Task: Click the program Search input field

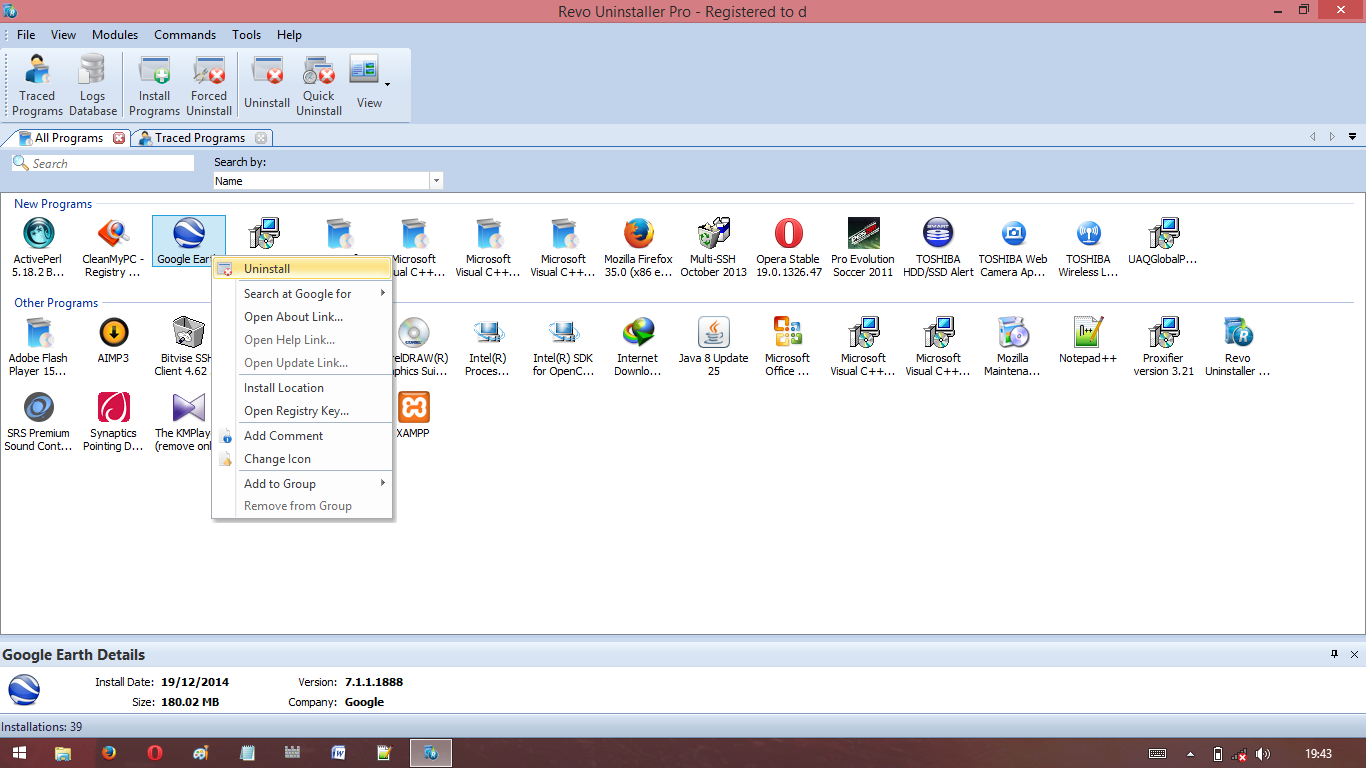Action: [103, 163]
